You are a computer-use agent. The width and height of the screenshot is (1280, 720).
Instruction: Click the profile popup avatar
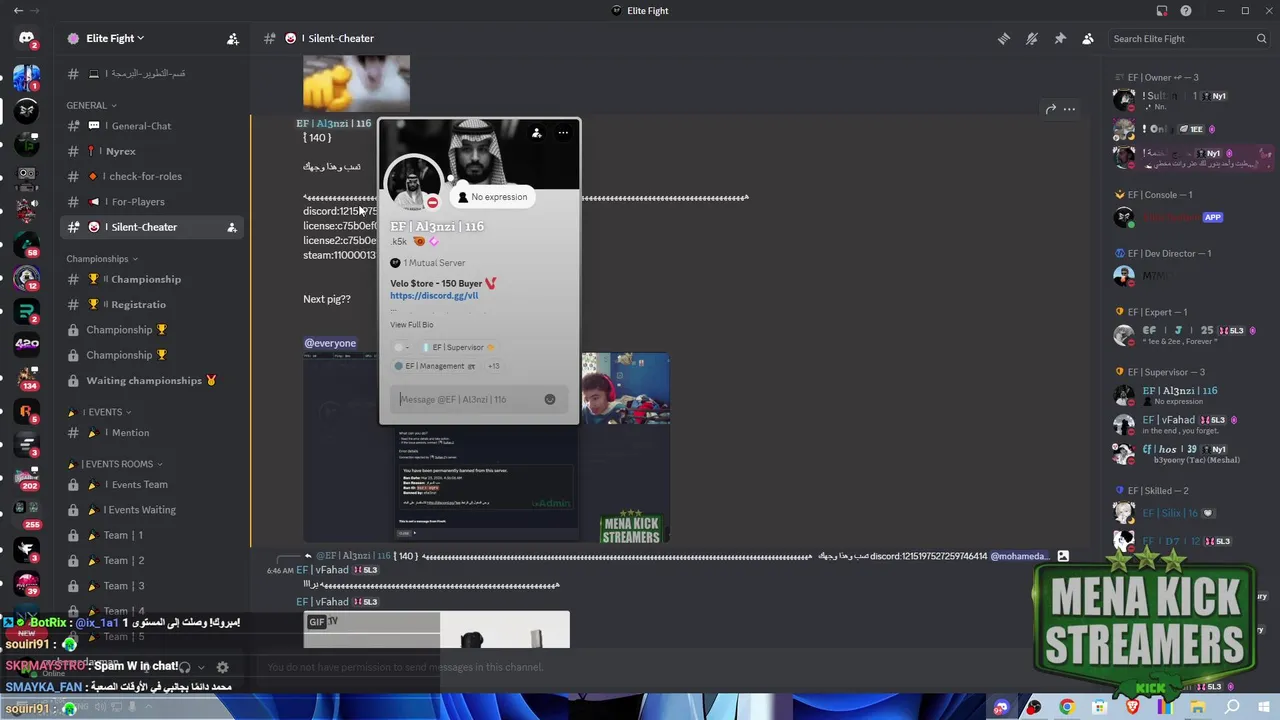413,183
